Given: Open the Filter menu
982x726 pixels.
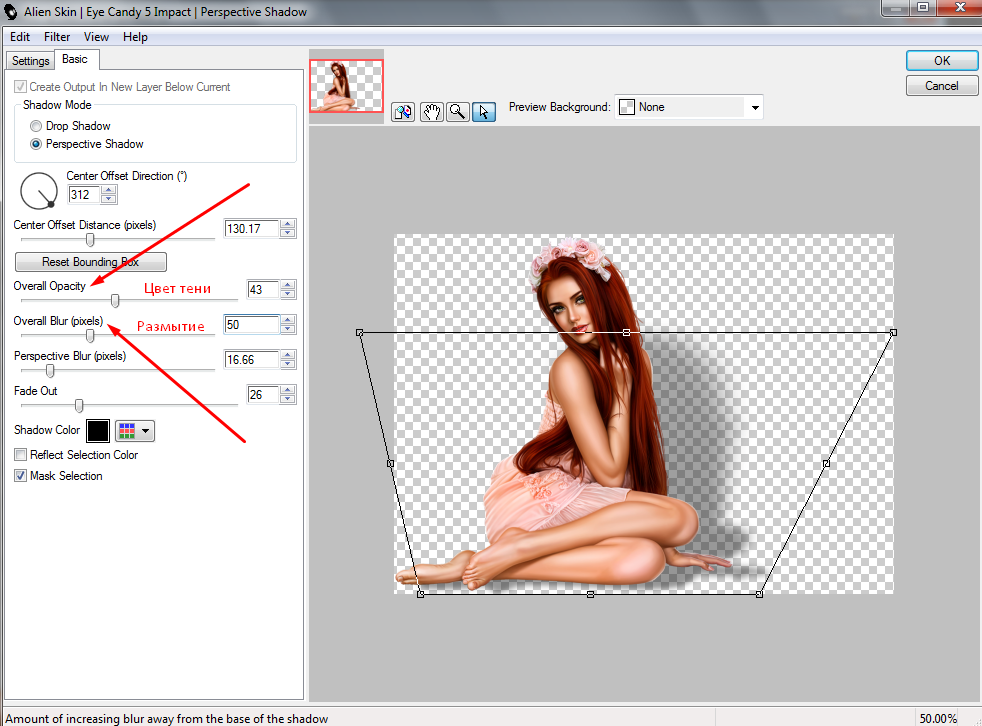Looking at the screenshot, I should tap(57, 37).
